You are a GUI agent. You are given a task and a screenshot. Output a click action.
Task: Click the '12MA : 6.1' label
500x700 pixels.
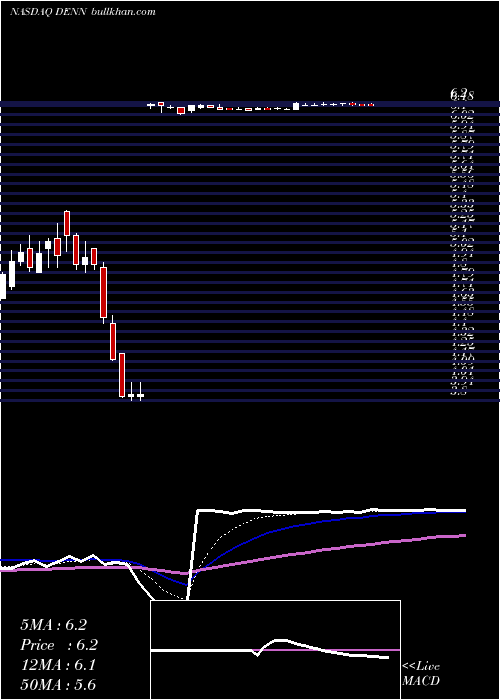[57, 665]
